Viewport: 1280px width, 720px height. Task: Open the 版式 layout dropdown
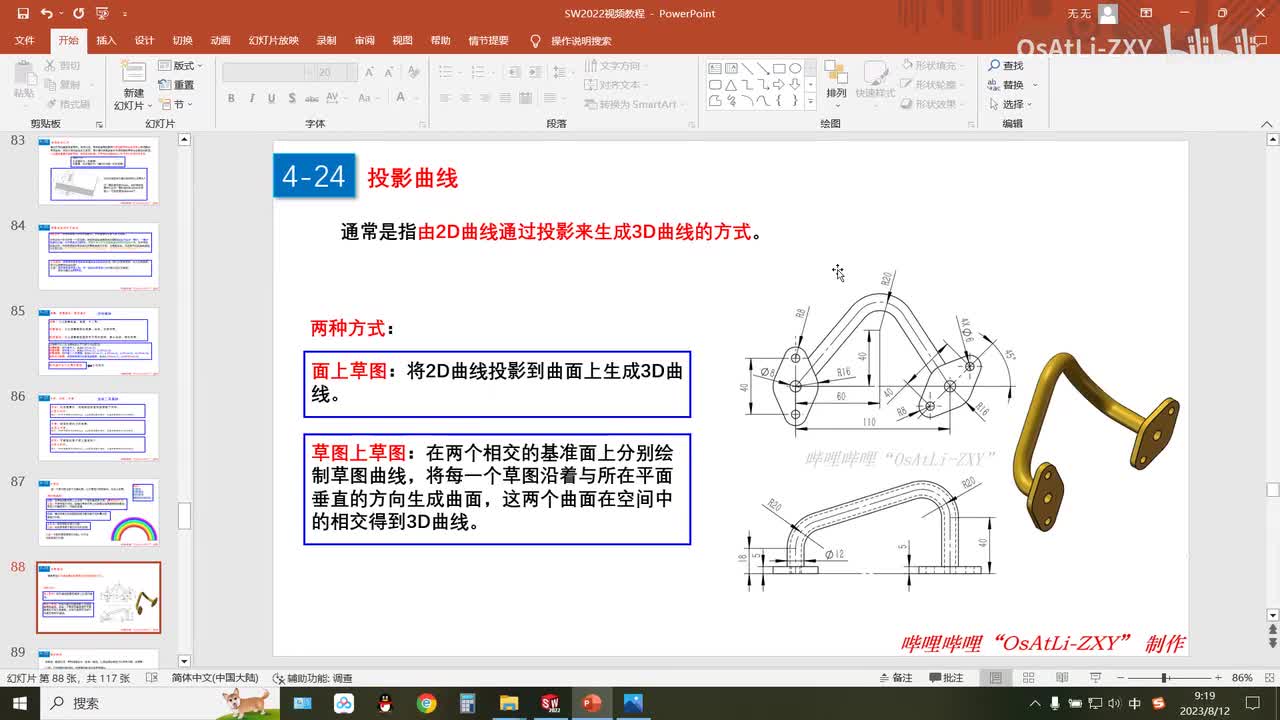point(178,66)
